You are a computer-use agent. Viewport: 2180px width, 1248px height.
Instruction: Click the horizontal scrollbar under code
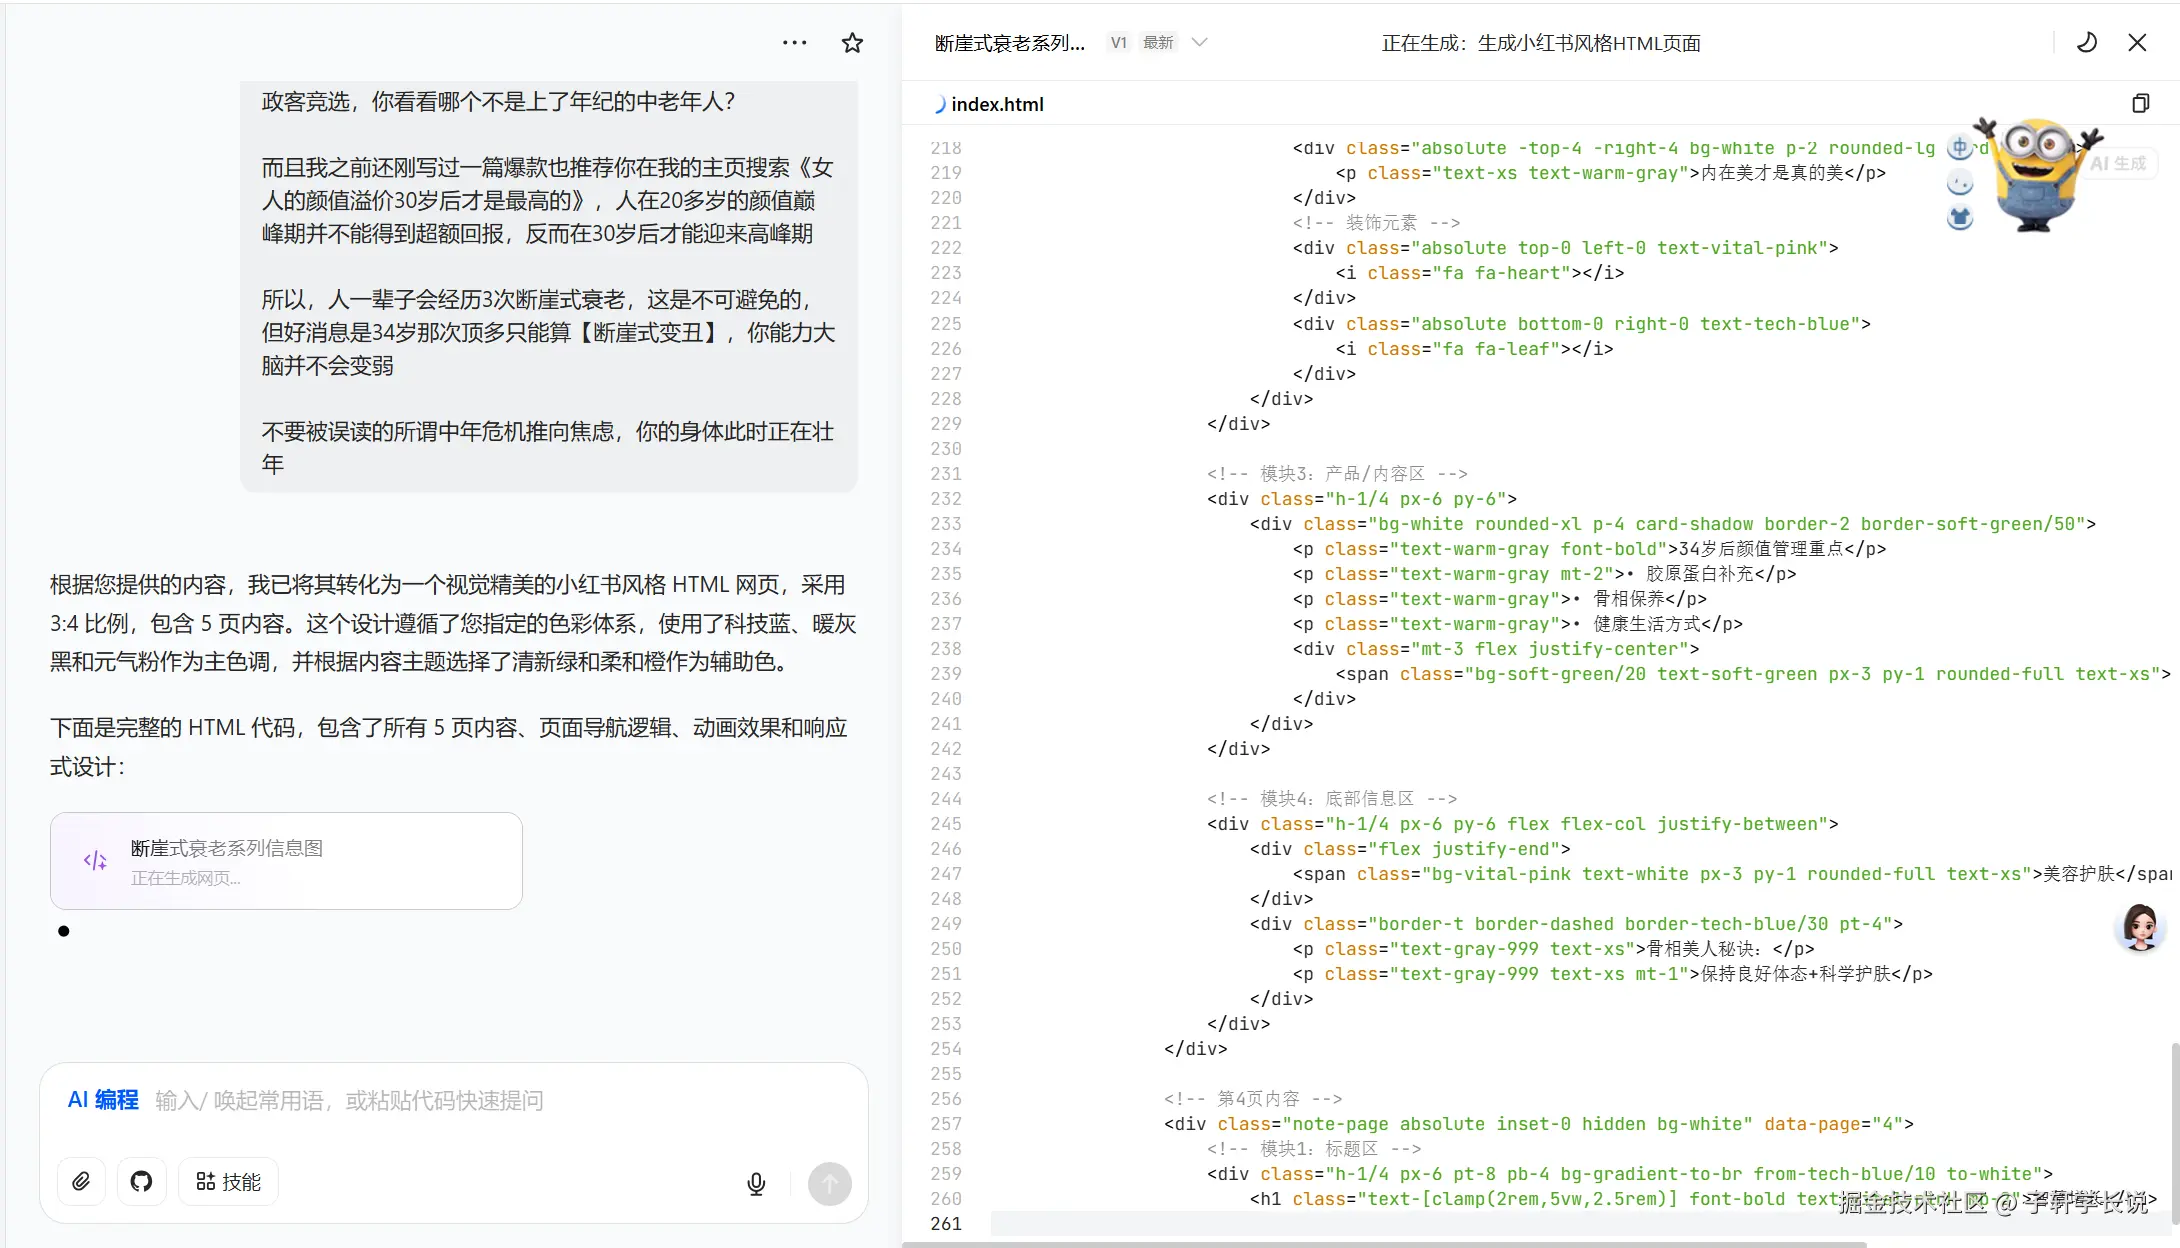pos(1384,1244)
